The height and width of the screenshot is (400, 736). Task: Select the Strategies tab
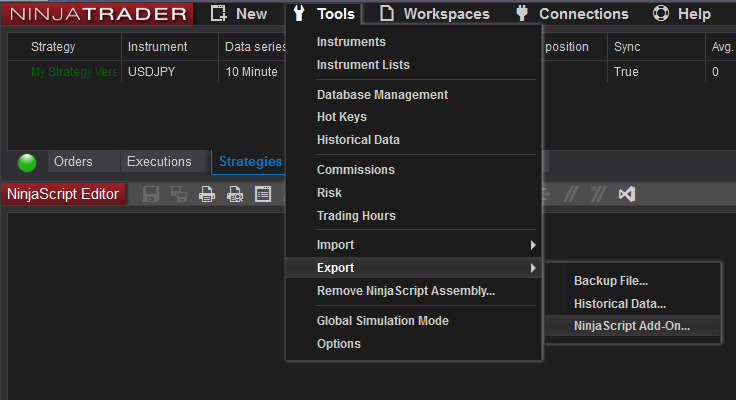(x=250, y=162)
